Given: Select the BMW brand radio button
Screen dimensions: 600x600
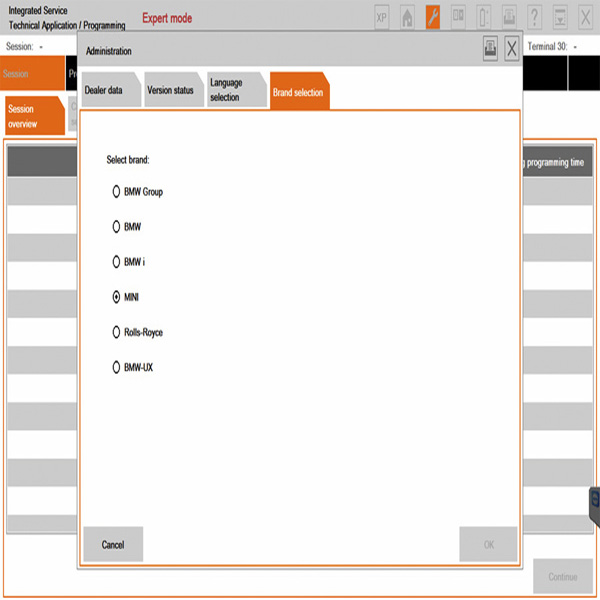Looking at the screenshot, I should coord(117,227).
